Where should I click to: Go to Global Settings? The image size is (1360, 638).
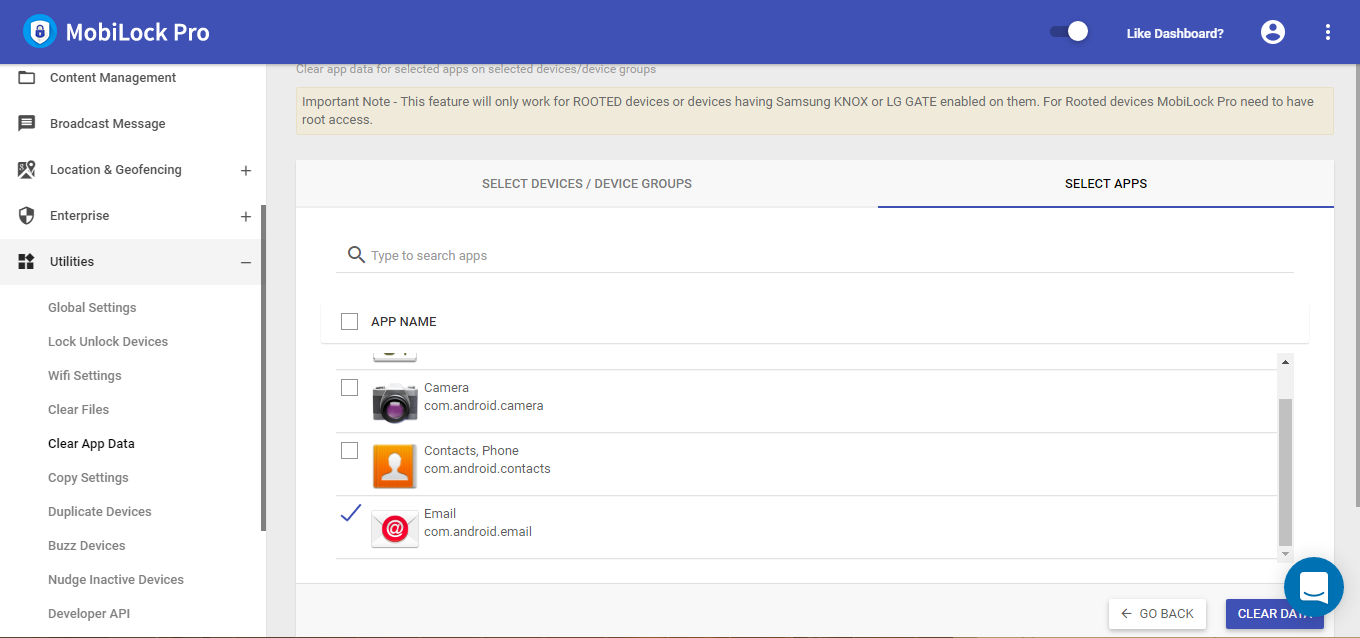(92, 308)
